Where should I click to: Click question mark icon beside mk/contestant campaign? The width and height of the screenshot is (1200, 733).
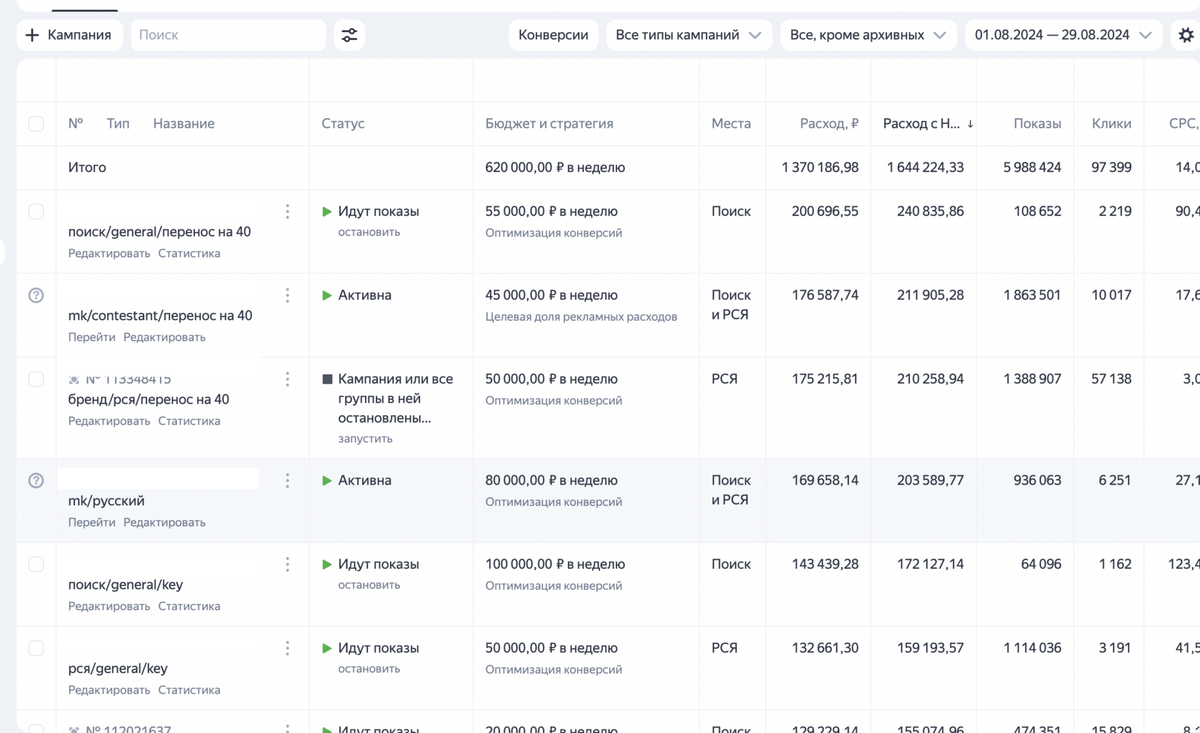(x=36, y=296)
